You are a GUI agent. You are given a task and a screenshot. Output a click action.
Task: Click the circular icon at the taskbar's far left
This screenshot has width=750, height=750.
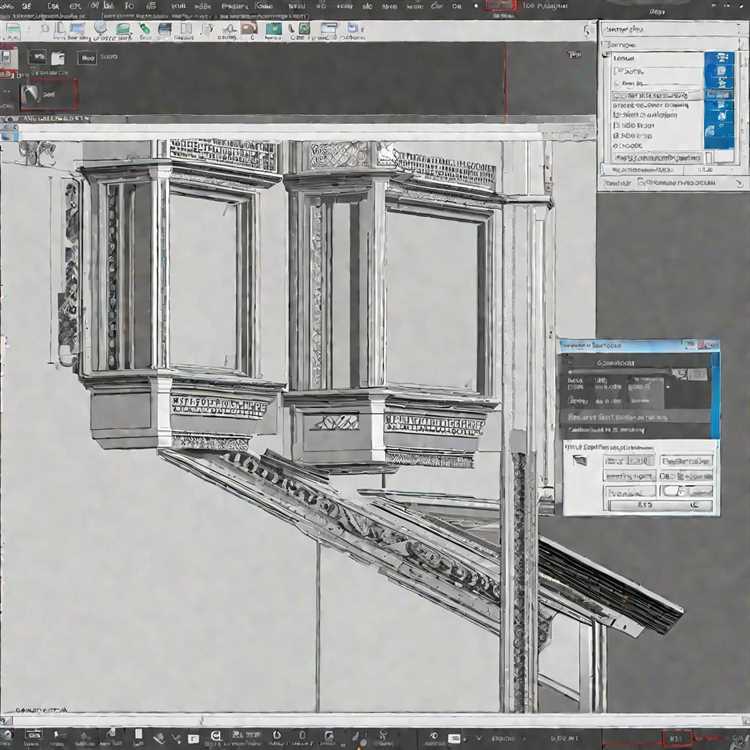tap(8, 737)
